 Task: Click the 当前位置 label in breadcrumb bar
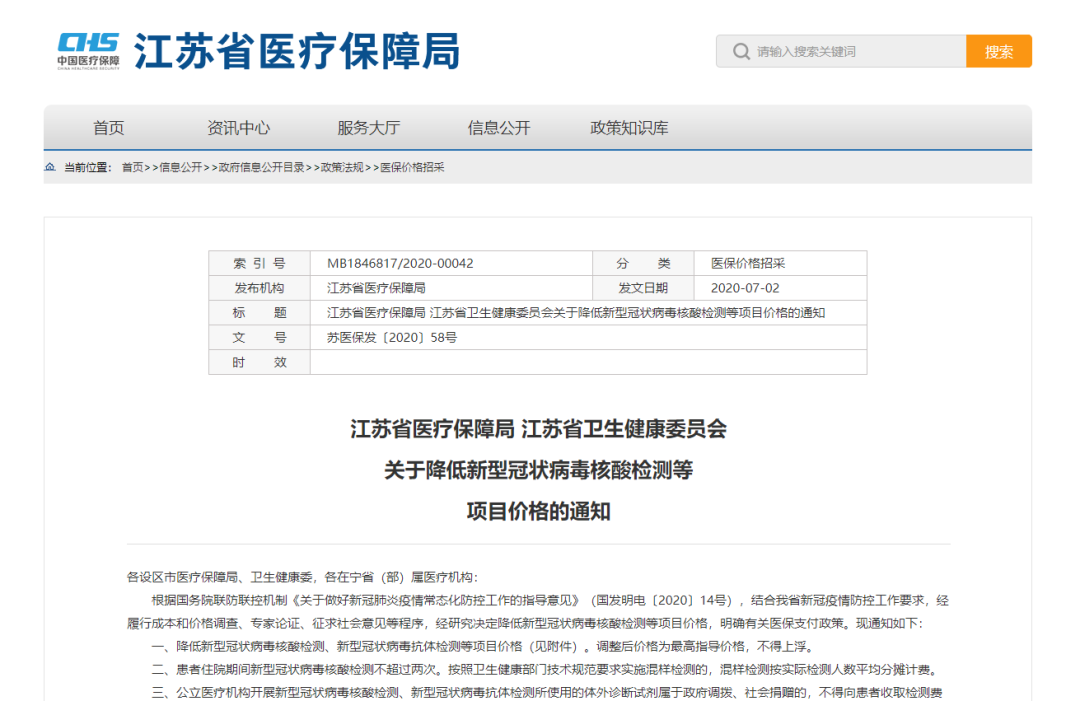[87, 167]
